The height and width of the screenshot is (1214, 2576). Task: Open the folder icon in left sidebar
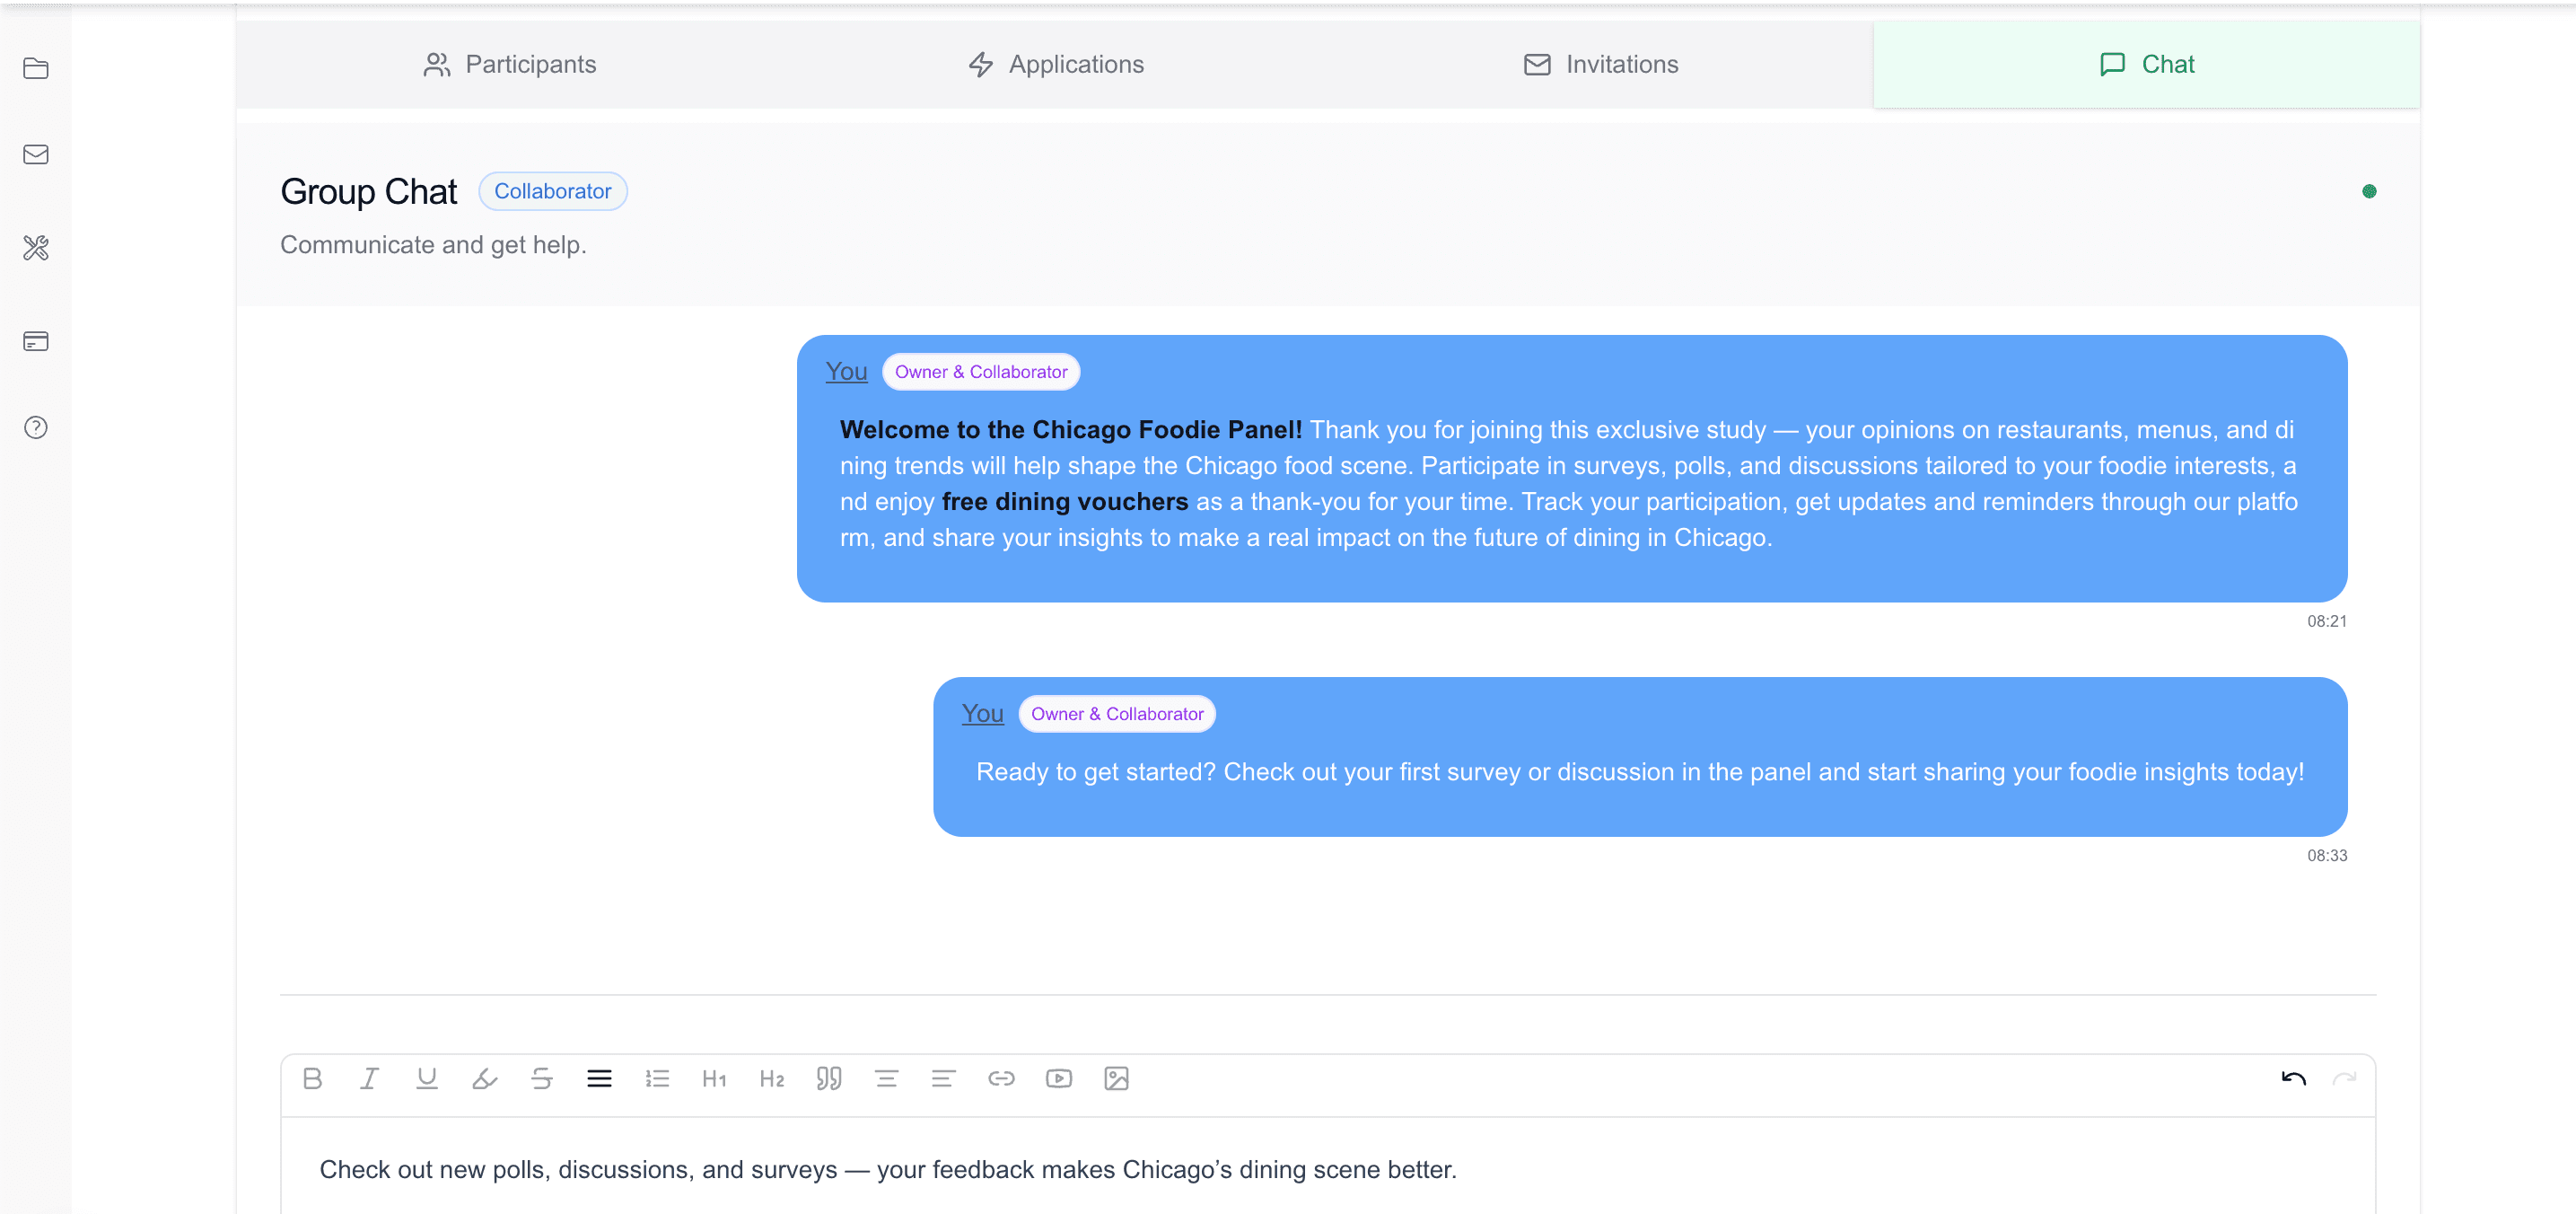click(36, 68)
